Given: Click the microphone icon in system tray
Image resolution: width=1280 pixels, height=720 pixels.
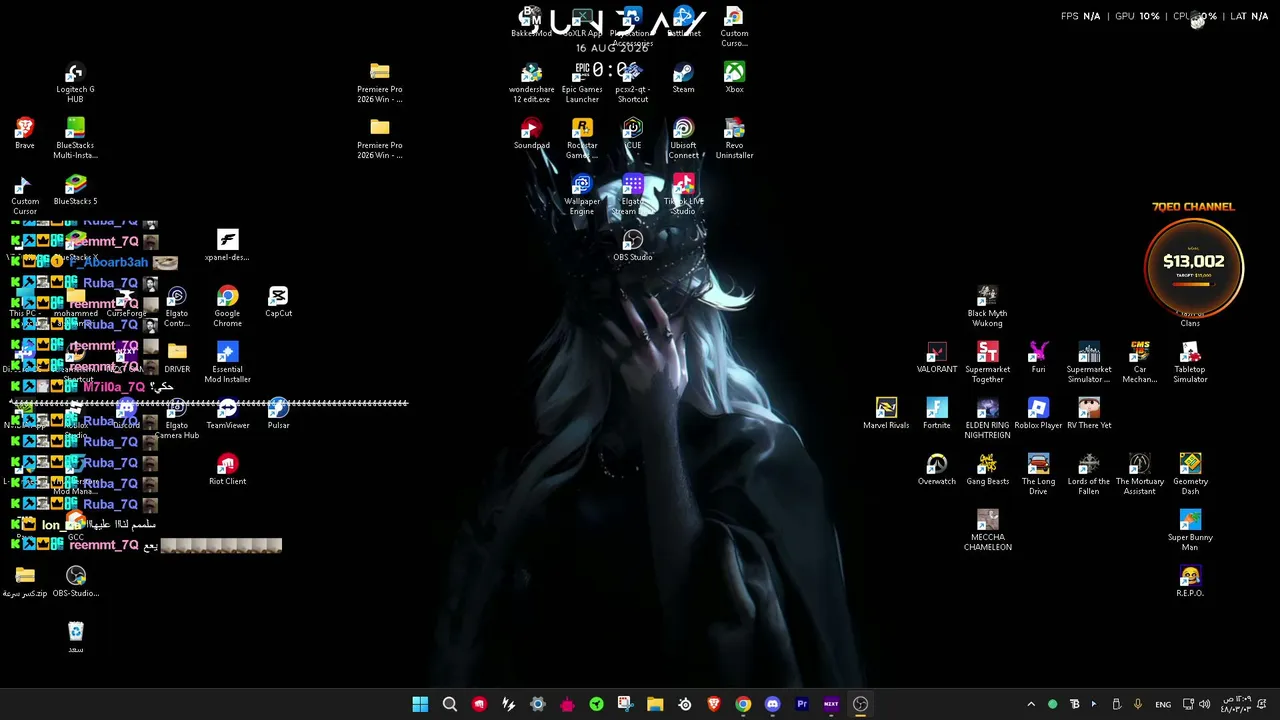Looking at the screenshot, I should point(1137,704).
